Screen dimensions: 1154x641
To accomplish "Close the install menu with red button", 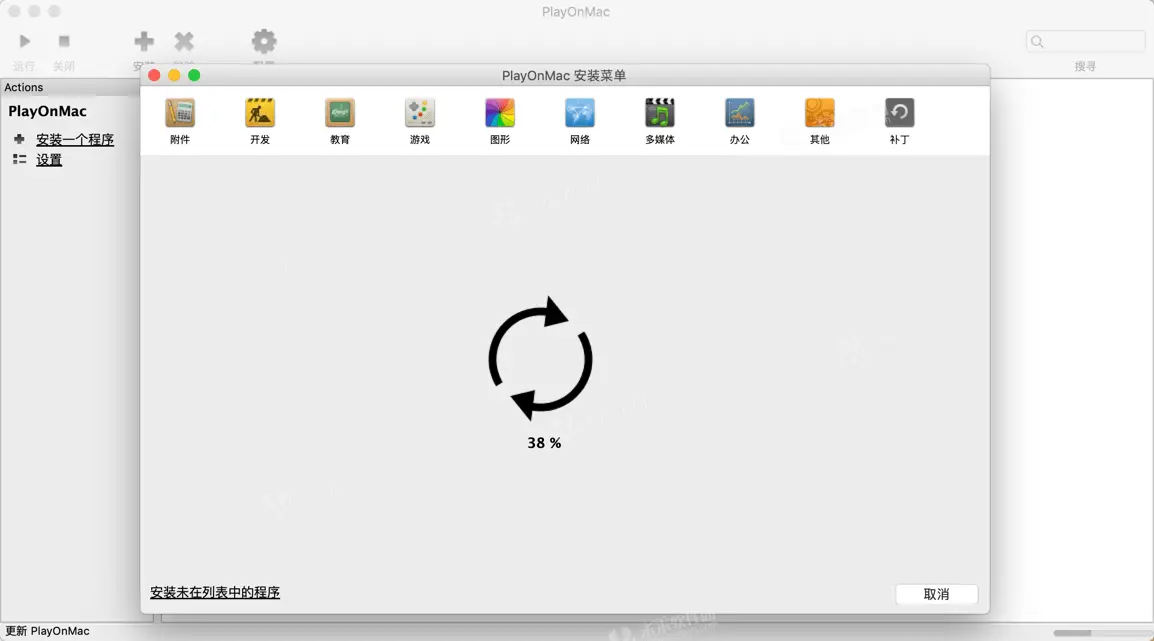I will [154, 75].
